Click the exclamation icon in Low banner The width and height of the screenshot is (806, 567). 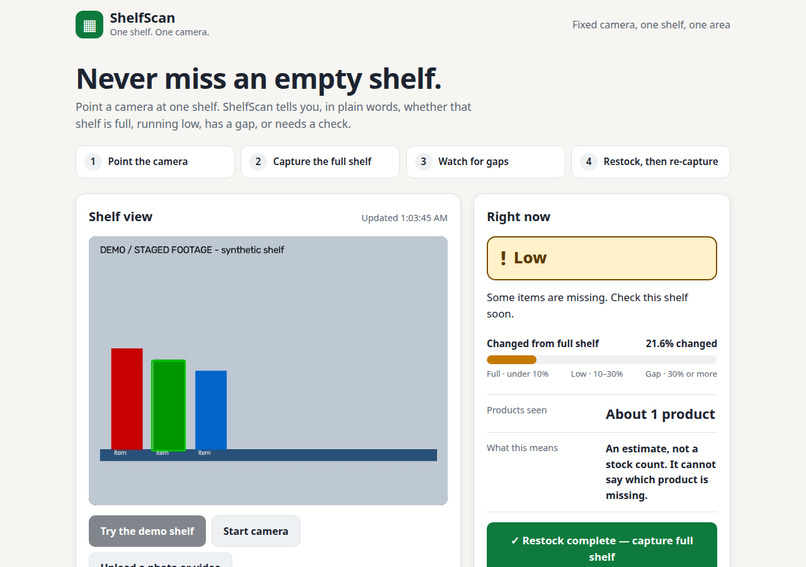pos(503,258)
